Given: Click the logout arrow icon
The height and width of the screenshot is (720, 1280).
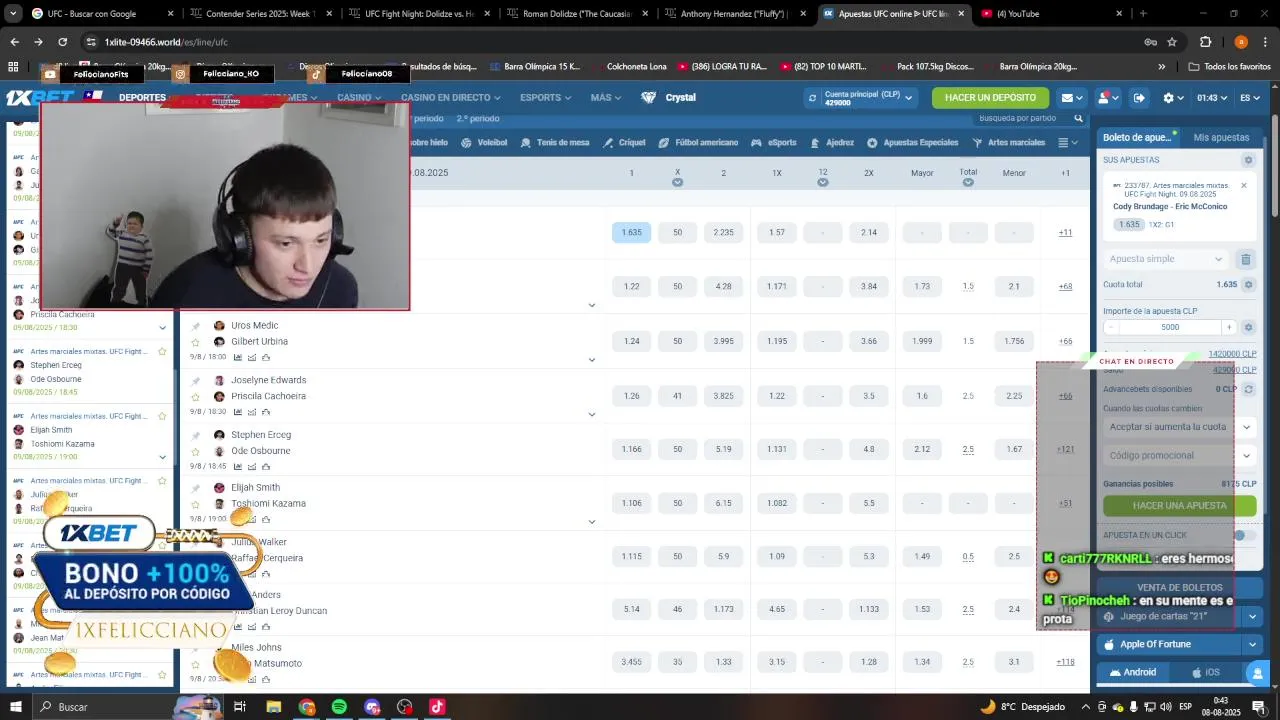Looking at the screenshot, I should [1139, 98].
